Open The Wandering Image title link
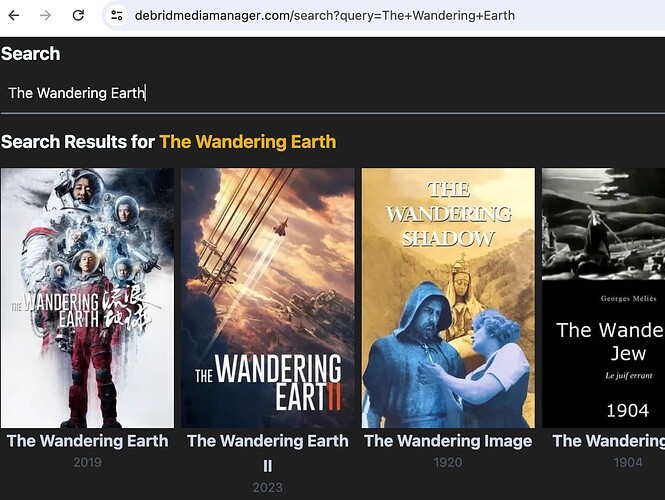 tap(447, 441)
